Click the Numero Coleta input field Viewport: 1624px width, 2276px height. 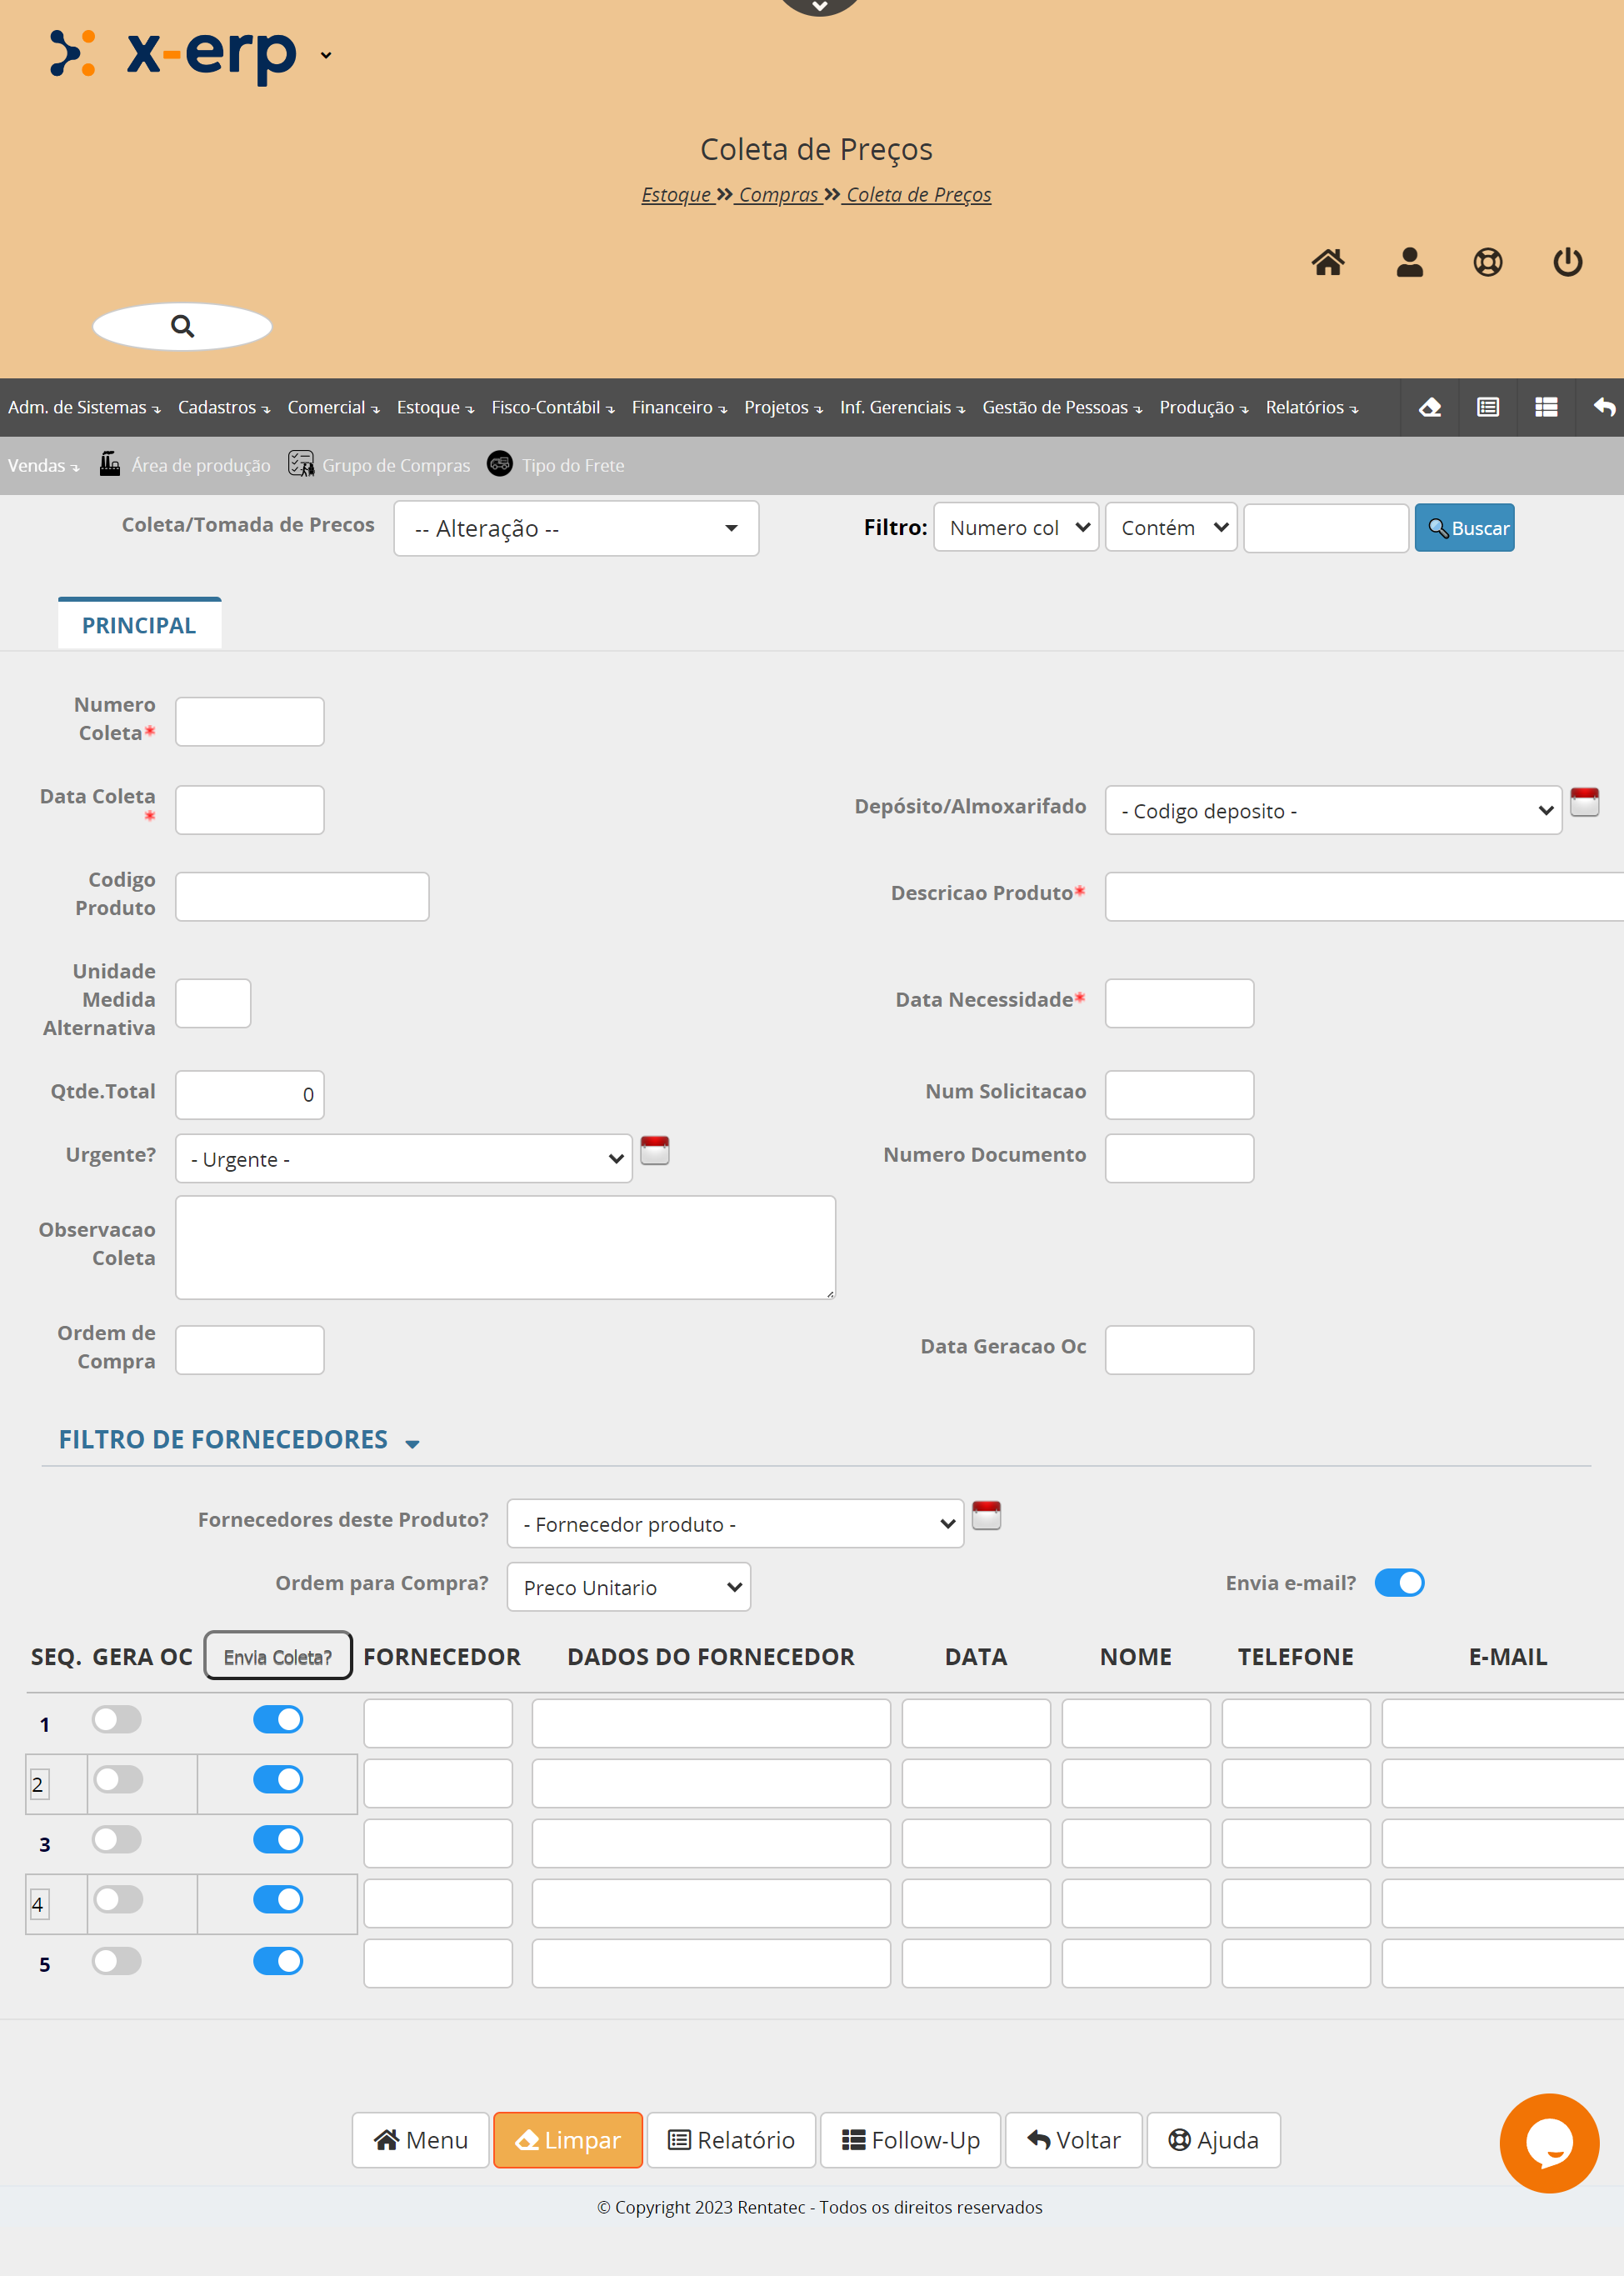(x=249, y=722)
